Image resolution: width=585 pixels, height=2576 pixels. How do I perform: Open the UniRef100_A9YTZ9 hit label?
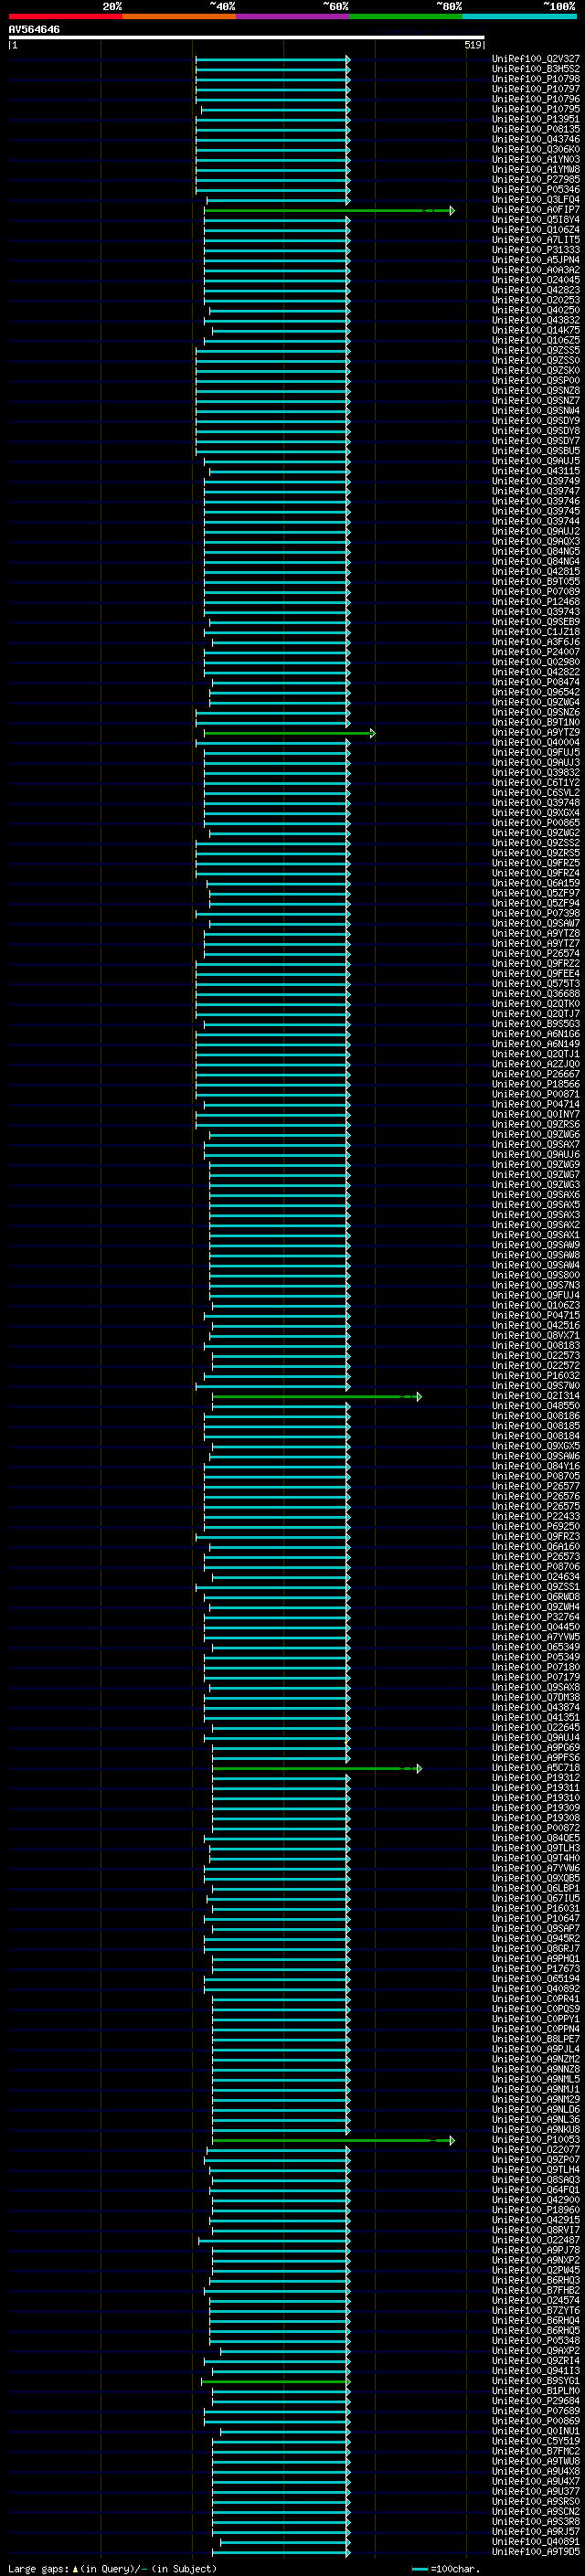coord(535,732)
